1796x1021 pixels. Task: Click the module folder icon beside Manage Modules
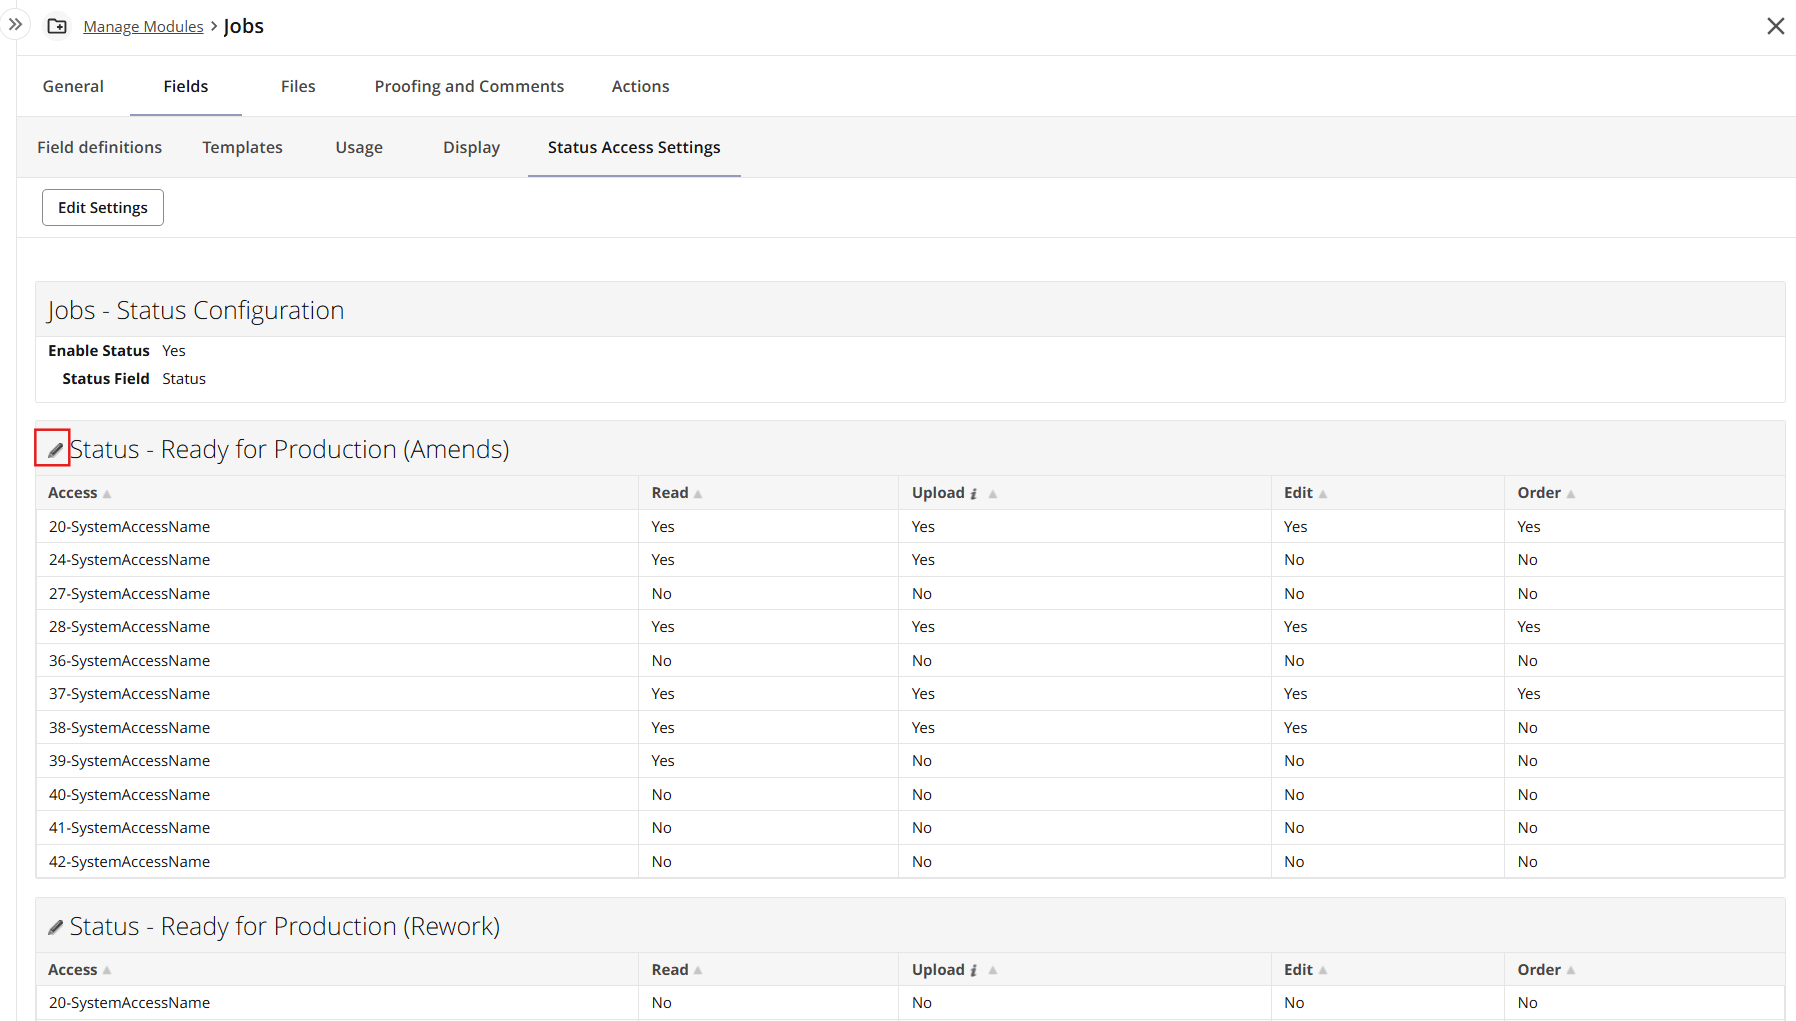(x=57, y=26)
